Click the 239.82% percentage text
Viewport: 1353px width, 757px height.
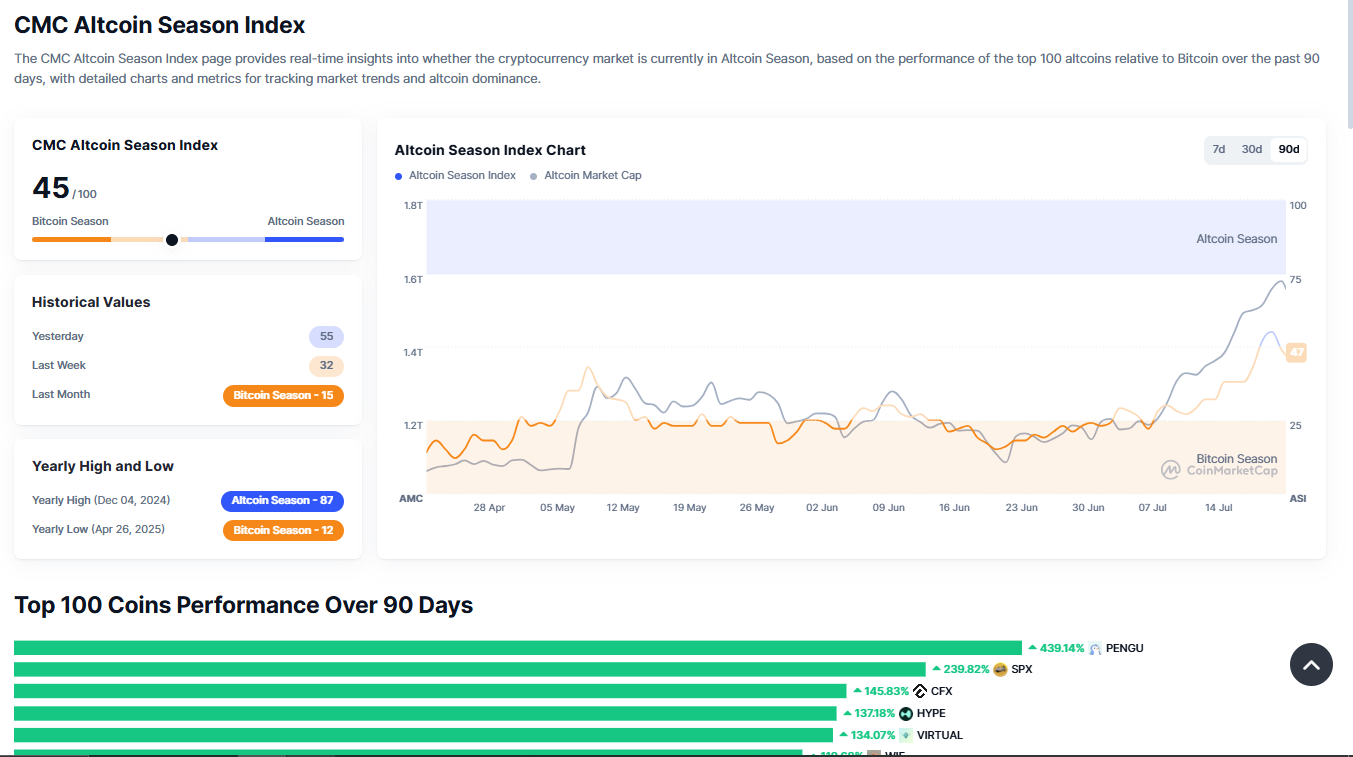click(x=966, y=670)
